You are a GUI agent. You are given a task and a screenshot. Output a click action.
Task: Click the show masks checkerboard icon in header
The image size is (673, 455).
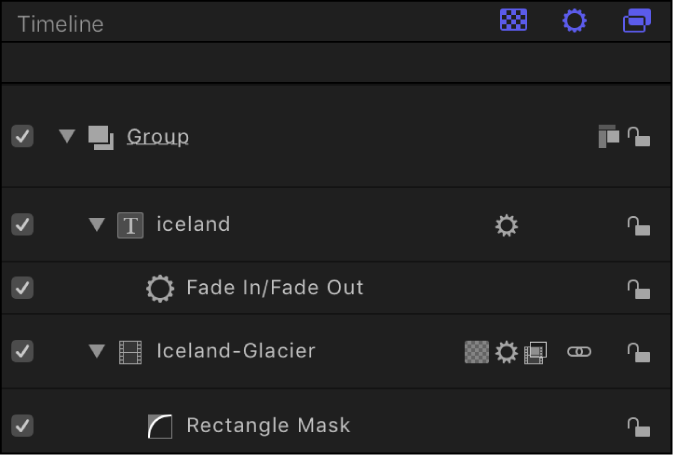tap(514, 21)
